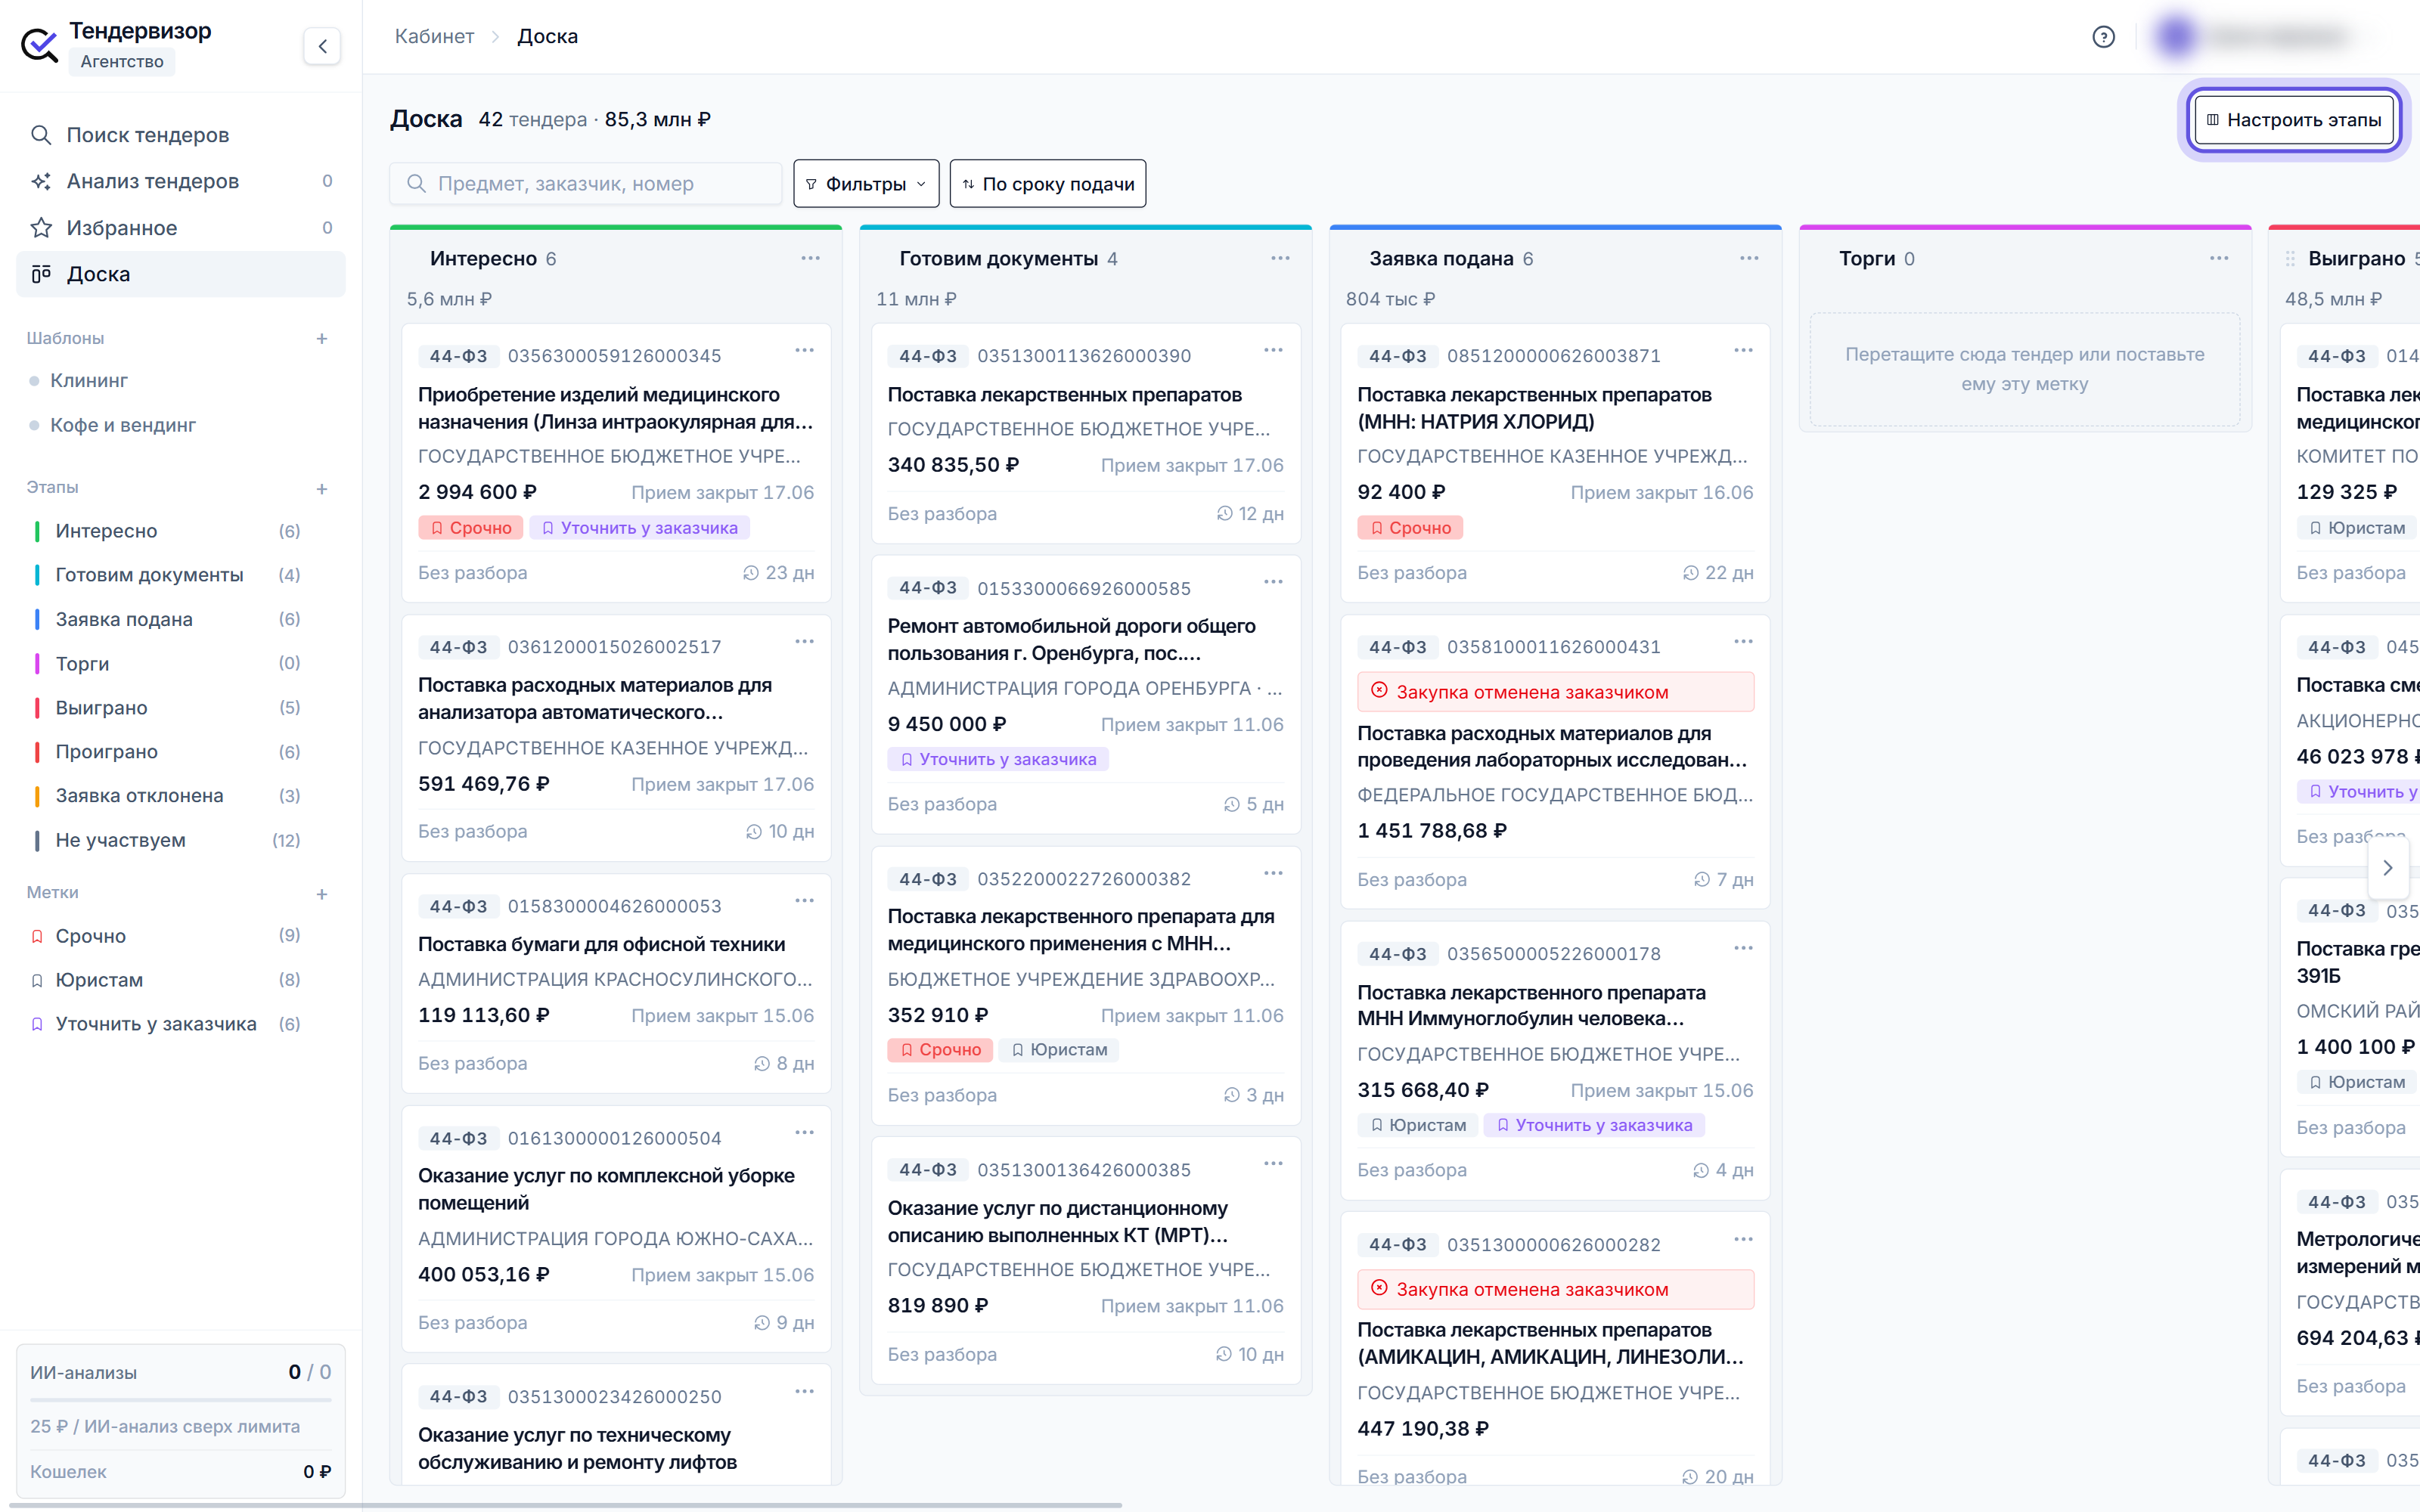Collapse the sidebar with the chevron button
Image resolution: width=2420 pixels, height=1512 pixels.
coord(322,46)
